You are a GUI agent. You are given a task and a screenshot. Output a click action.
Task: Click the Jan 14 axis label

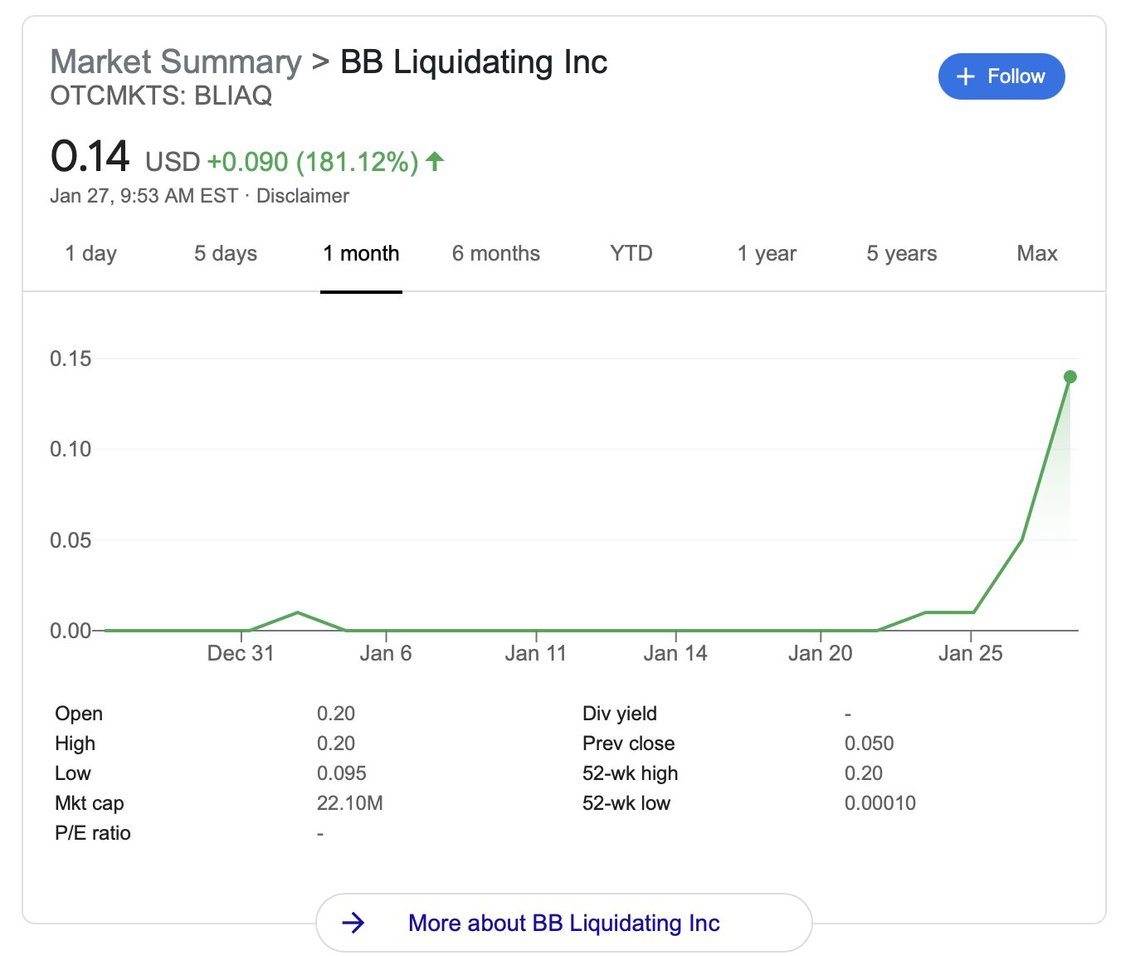tap(675, 653)
